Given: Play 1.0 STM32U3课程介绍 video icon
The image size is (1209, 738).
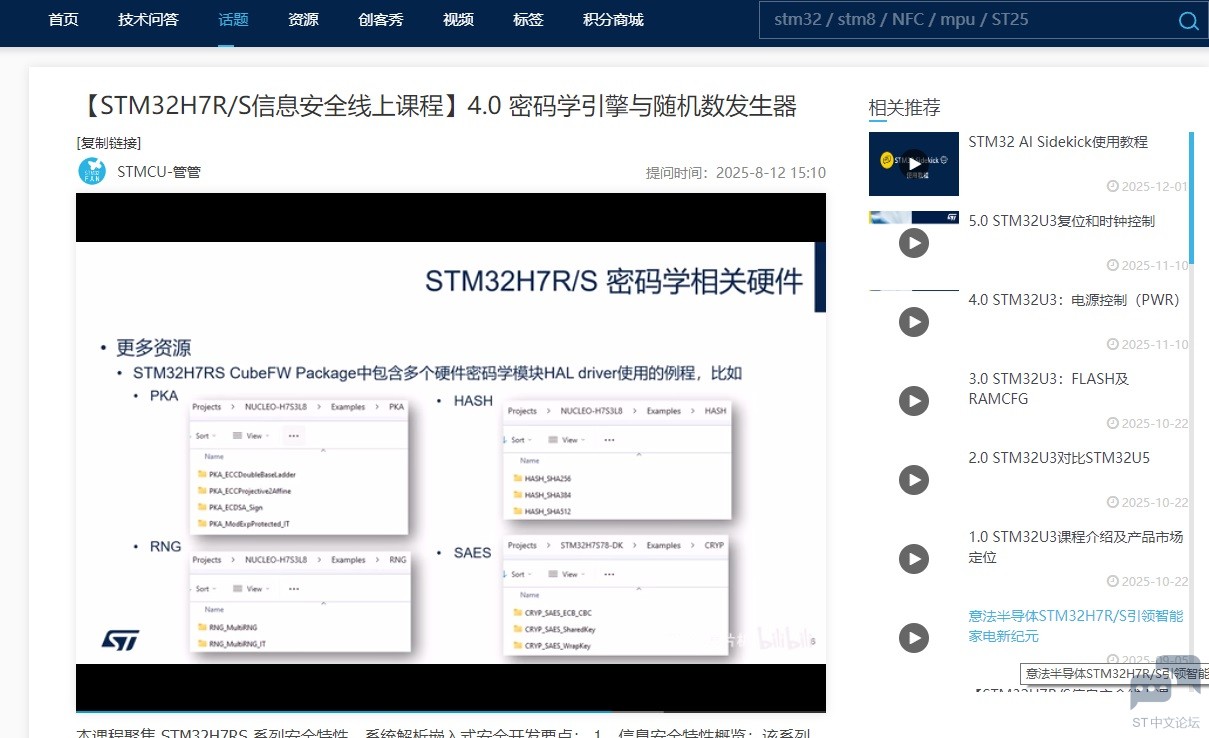Looking at the screenshot, I should [914, 559].
